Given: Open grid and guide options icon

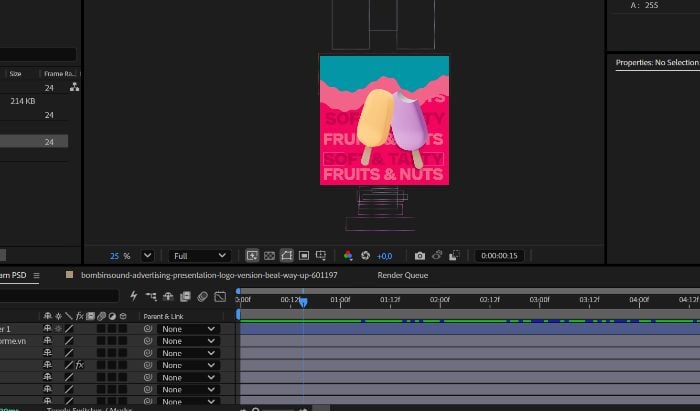Looking at the screenshot, I should pyautogui.click(x=321, y=256).
